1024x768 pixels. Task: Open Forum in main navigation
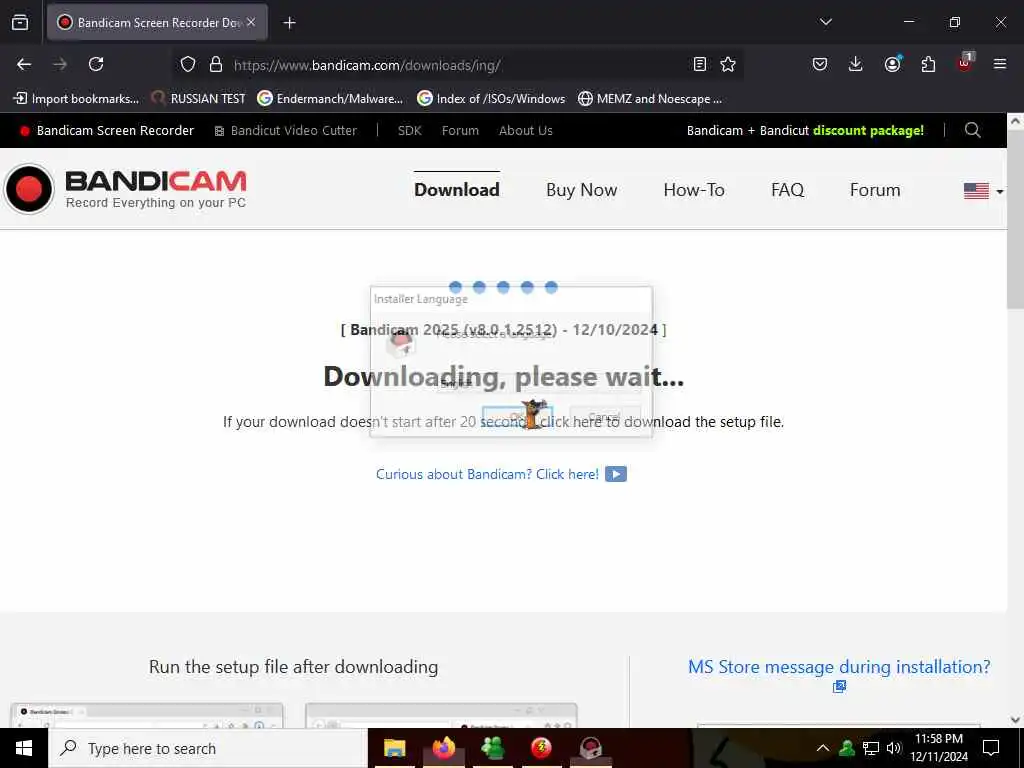click(874, 189)
